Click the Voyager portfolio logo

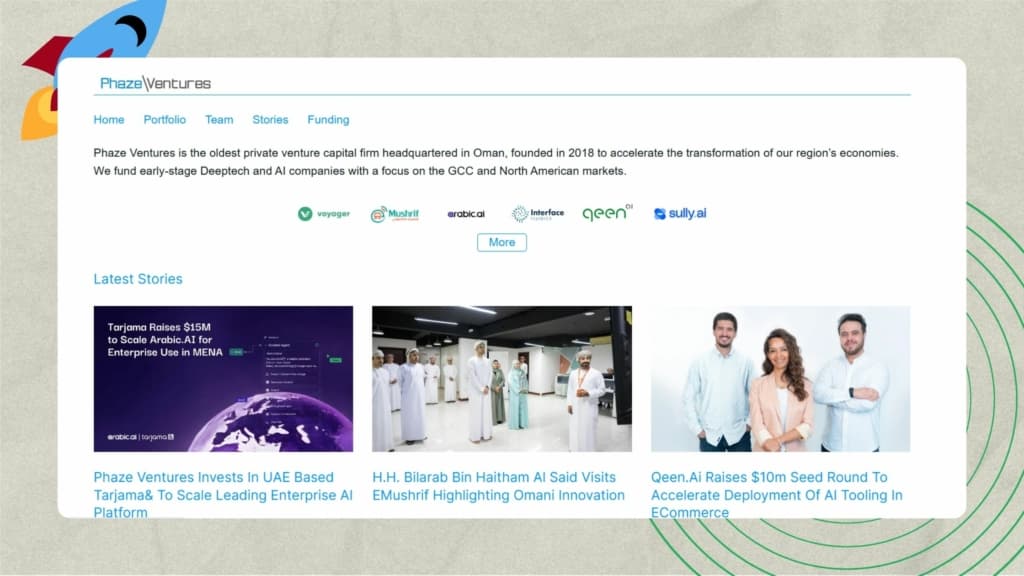click(x=324, y=214)
